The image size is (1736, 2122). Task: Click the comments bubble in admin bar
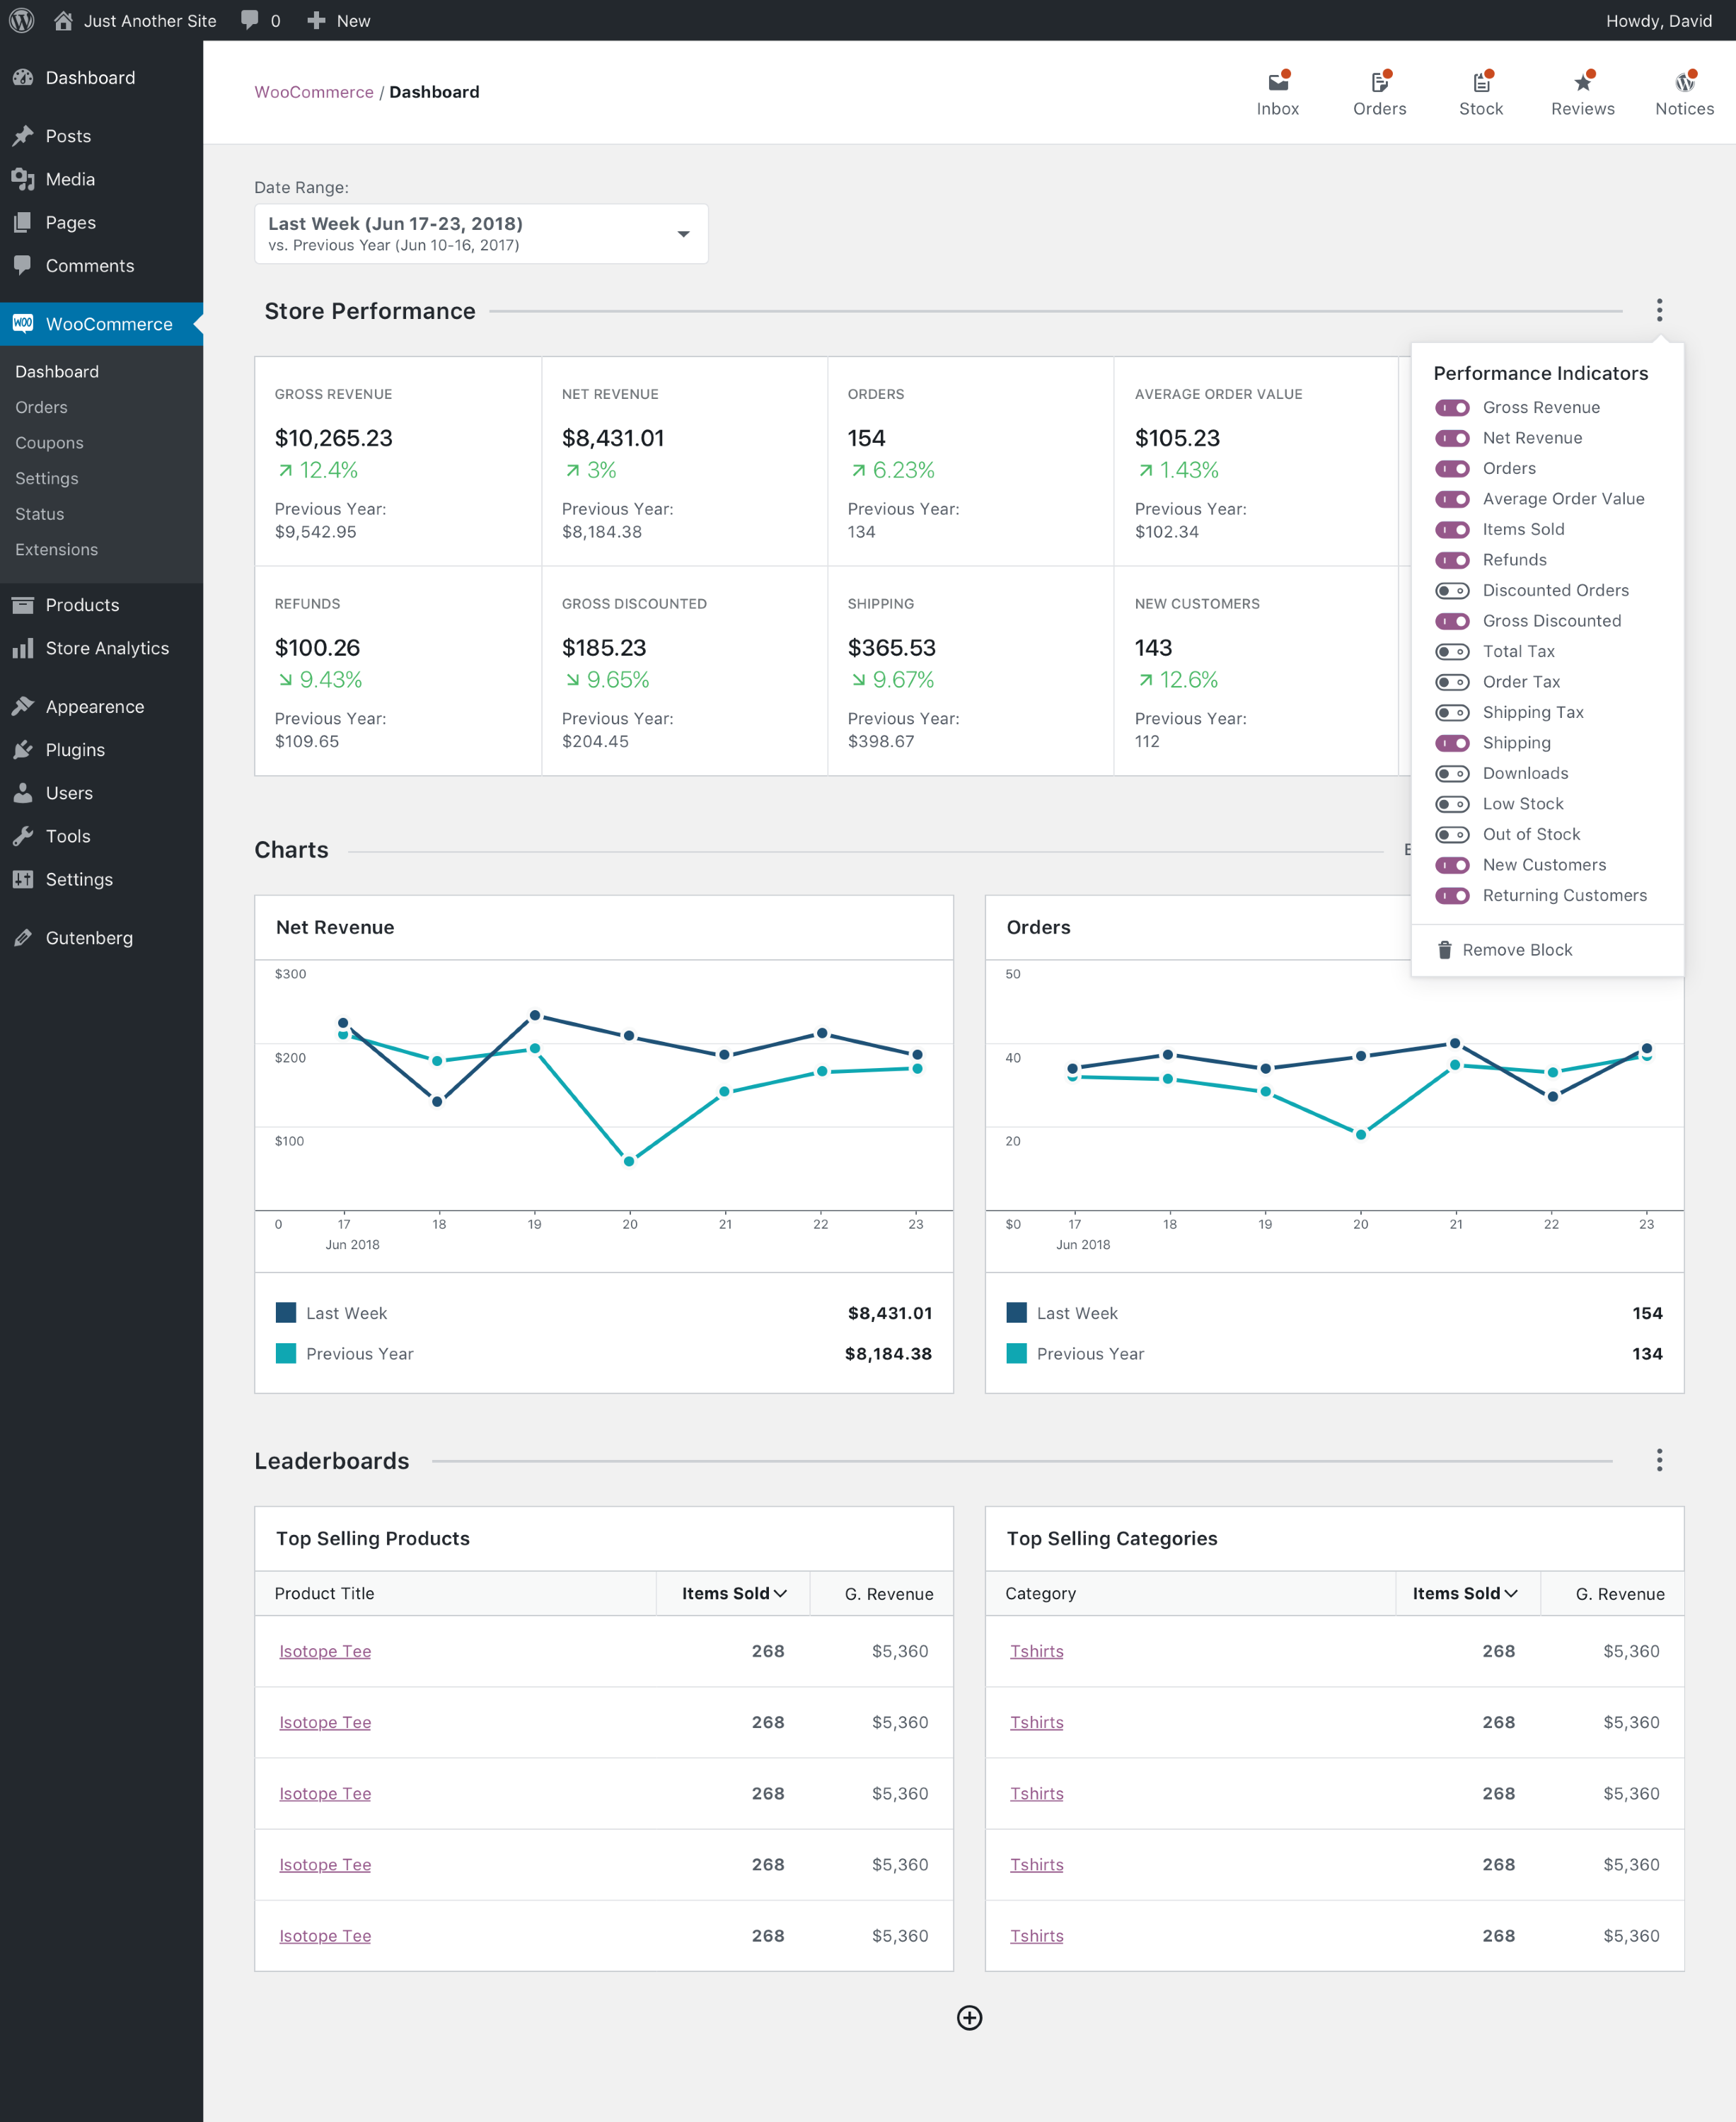pyautogui.click(x=250, y=20)
